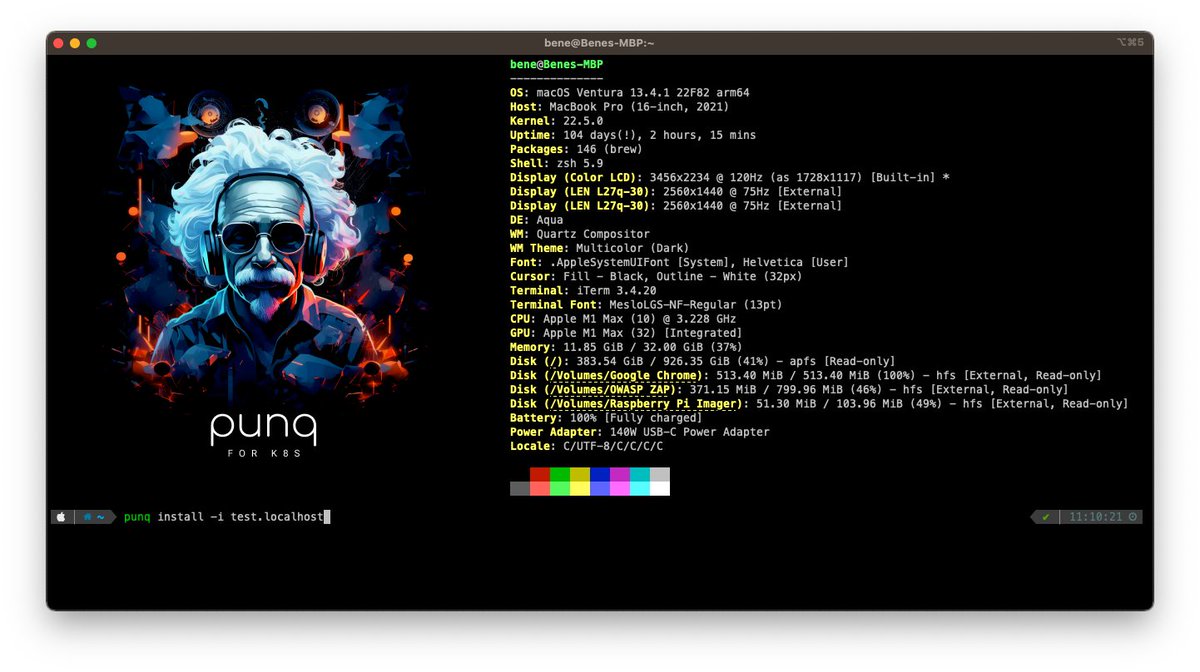Click the Memory: 11.85 GiB / 32.00 GiB line
Image resolution: width=1200 pixels, height=672 pixels.
pos(626,347)
